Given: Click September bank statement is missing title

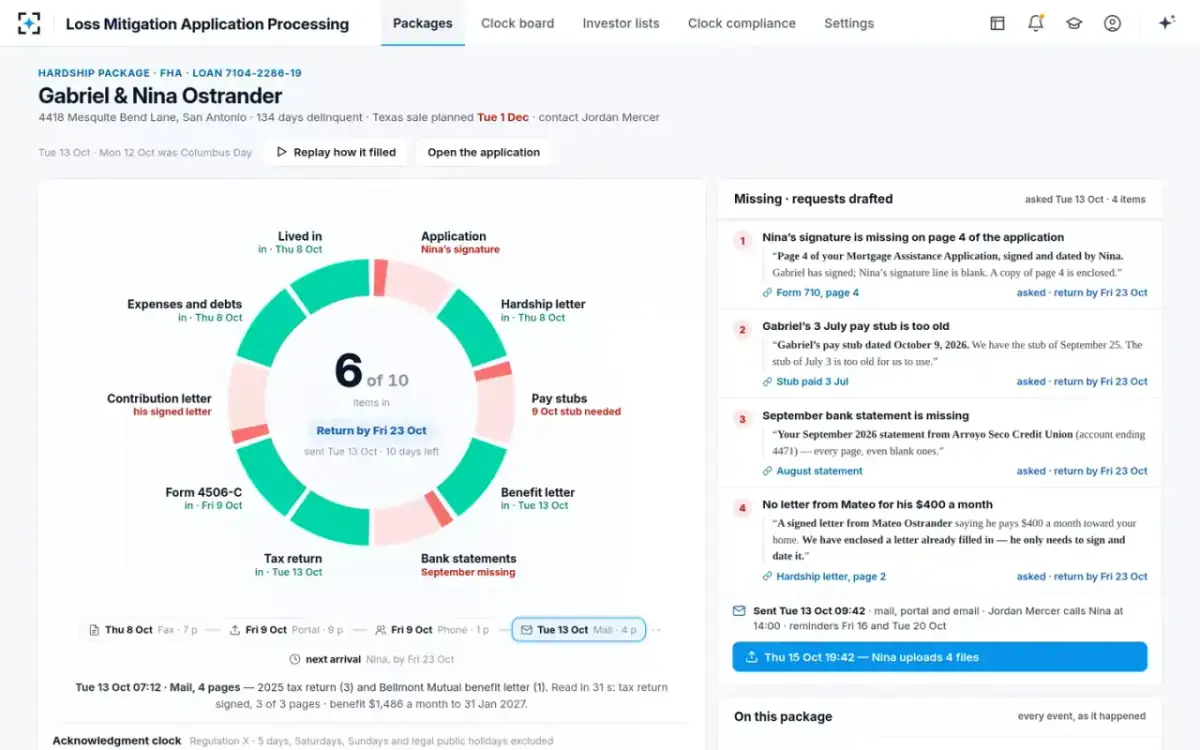Looking at the screenshot, I should [x=865, y=416].
